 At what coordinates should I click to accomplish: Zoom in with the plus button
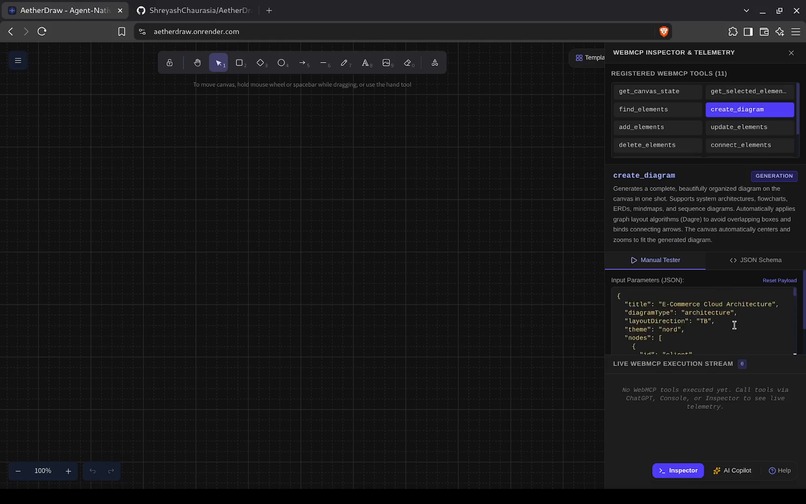68,471
